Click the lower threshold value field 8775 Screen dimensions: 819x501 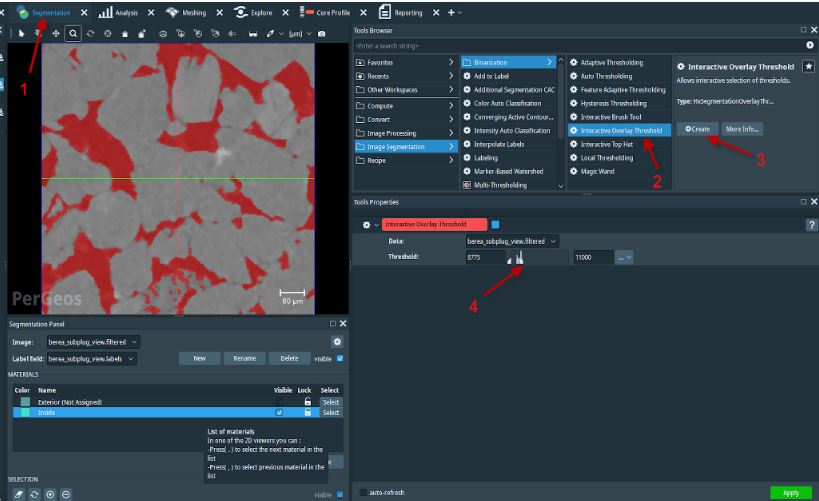coord(485,258)
